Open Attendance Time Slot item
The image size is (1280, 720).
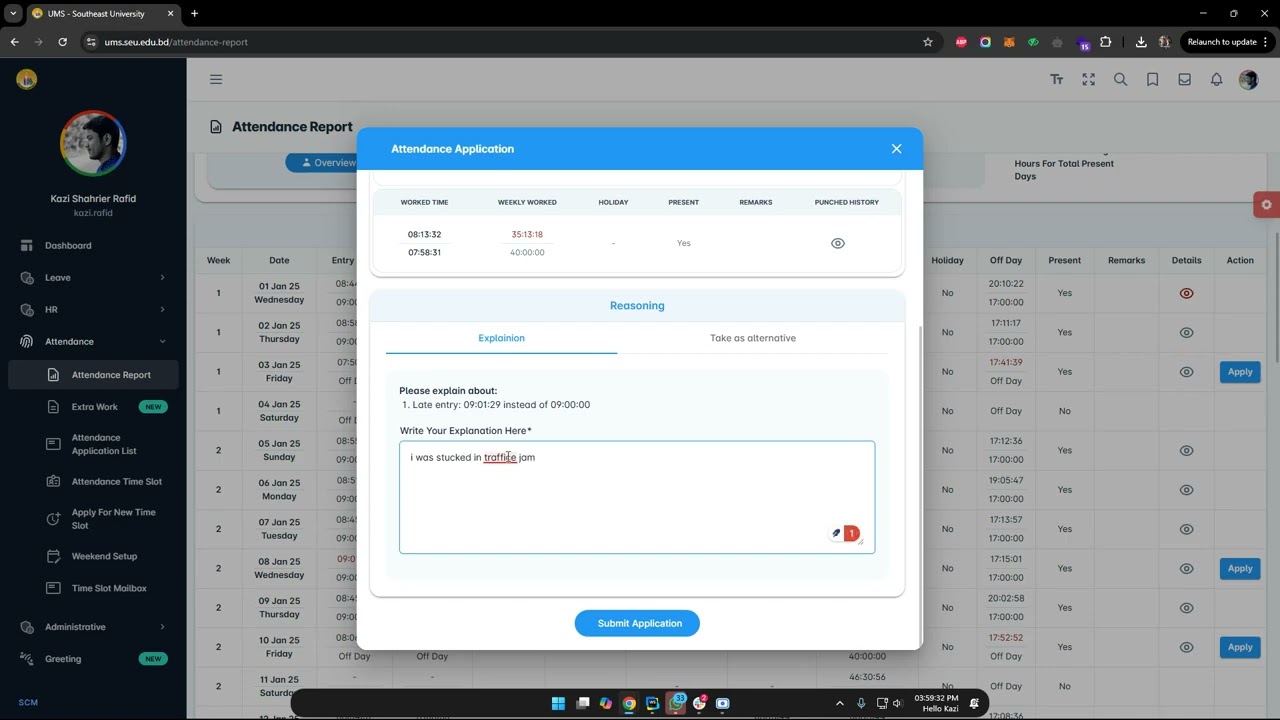point(93,481)
